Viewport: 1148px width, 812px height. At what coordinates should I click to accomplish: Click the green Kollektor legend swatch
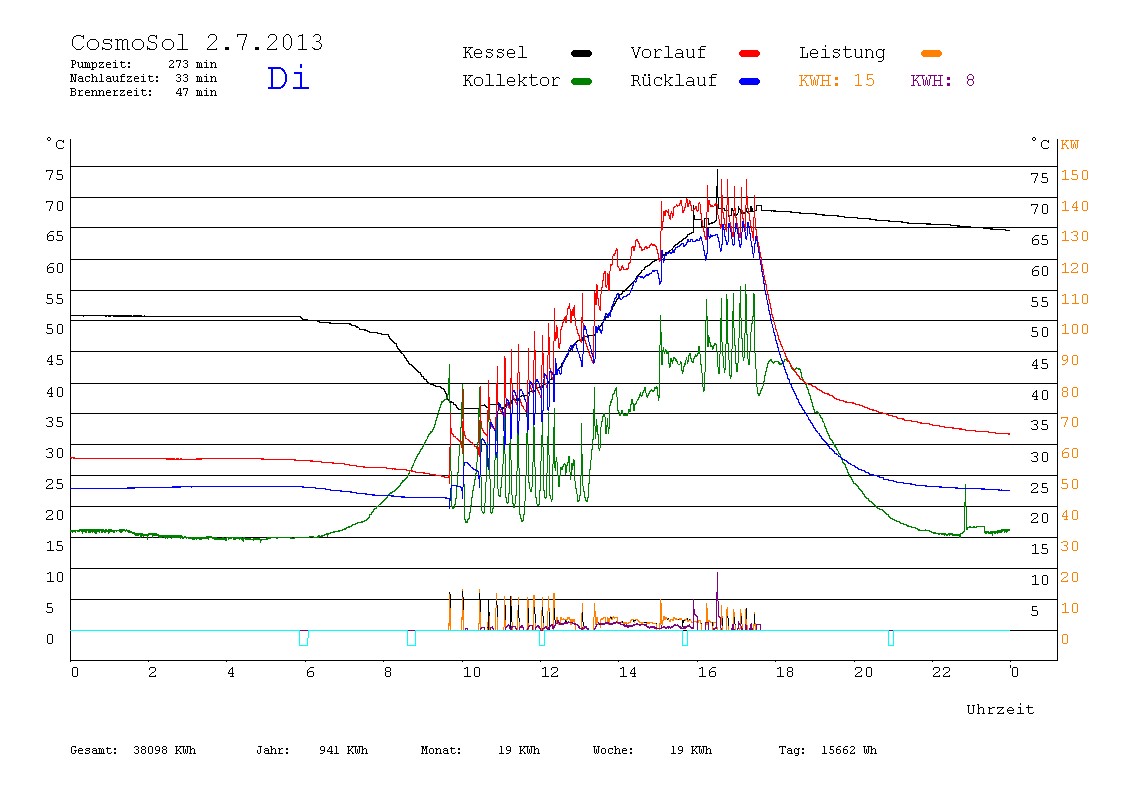coord(581,81)
